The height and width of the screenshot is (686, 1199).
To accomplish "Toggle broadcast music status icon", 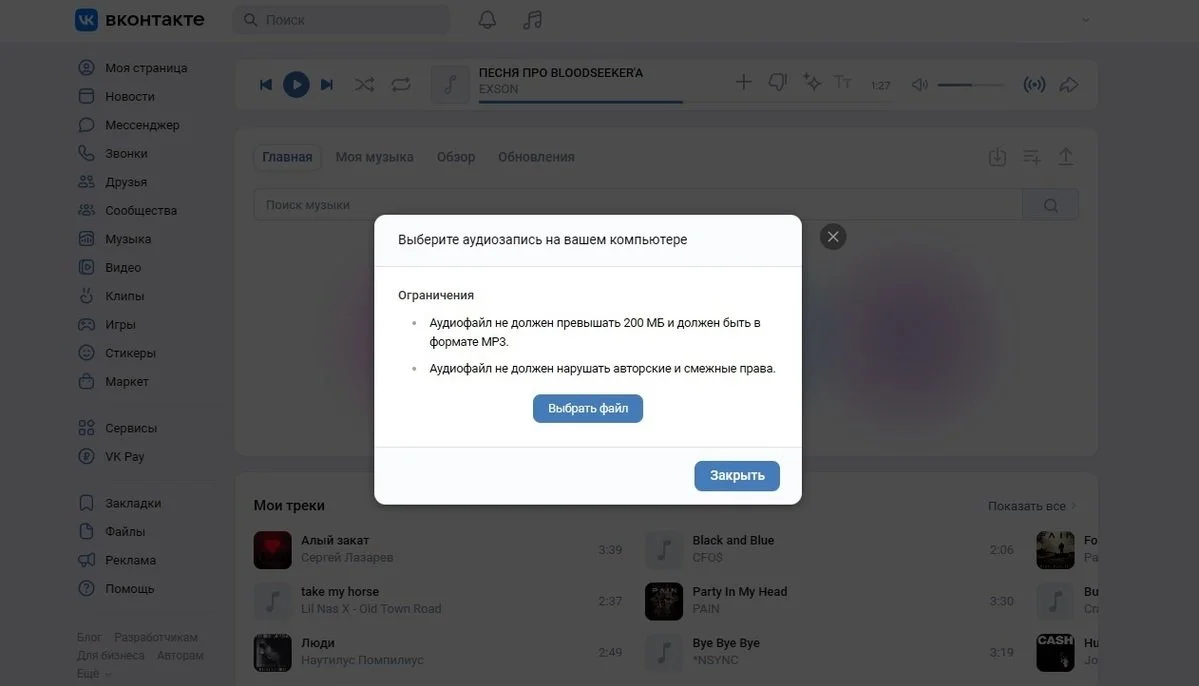I will pos(1034,84).
